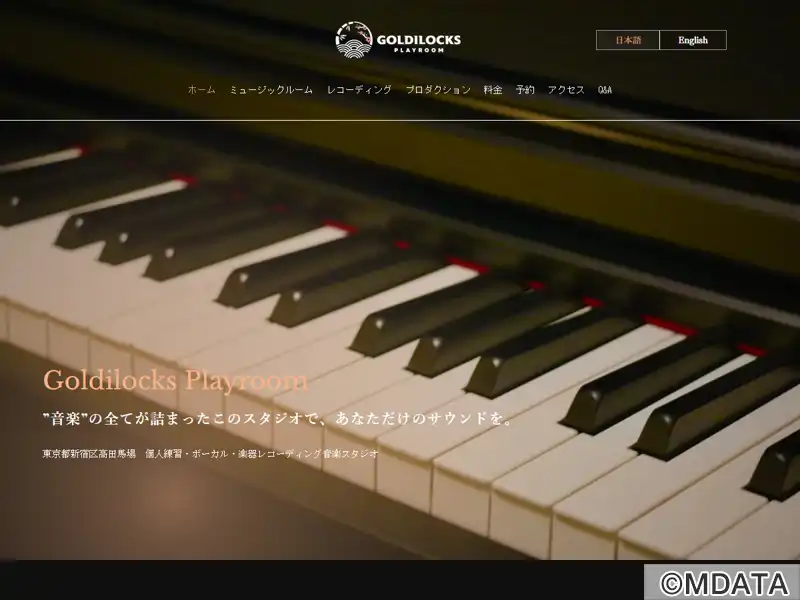The image size is (800, 600).
Task: Click the black footer bar below the hero image
Action: coord(321,580)
